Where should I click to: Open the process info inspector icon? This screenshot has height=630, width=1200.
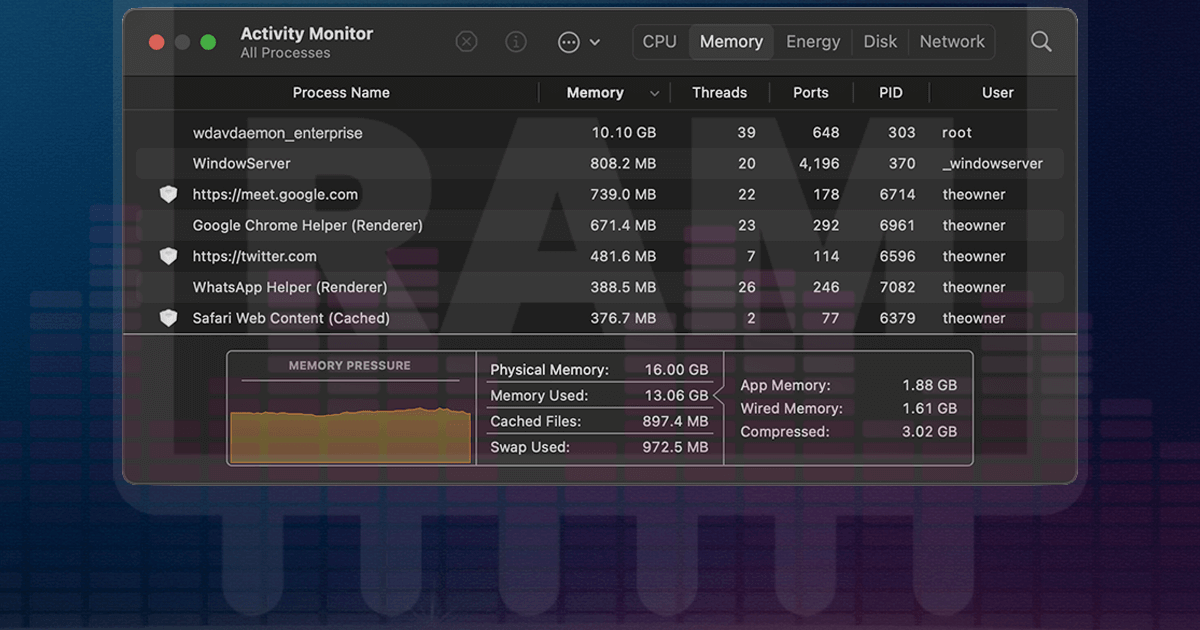pos(516,42)
